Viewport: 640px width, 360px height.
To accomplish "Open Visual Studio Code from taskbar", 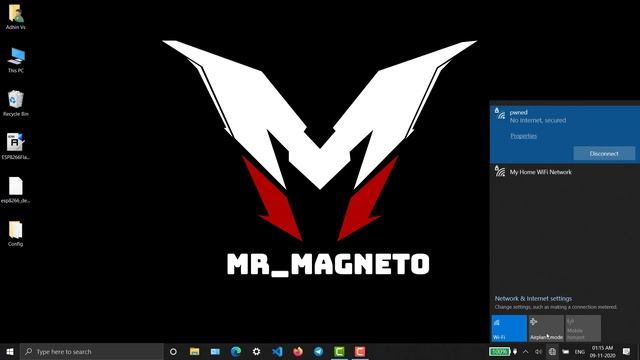I will pyautogui.click(x=277, y=351).
